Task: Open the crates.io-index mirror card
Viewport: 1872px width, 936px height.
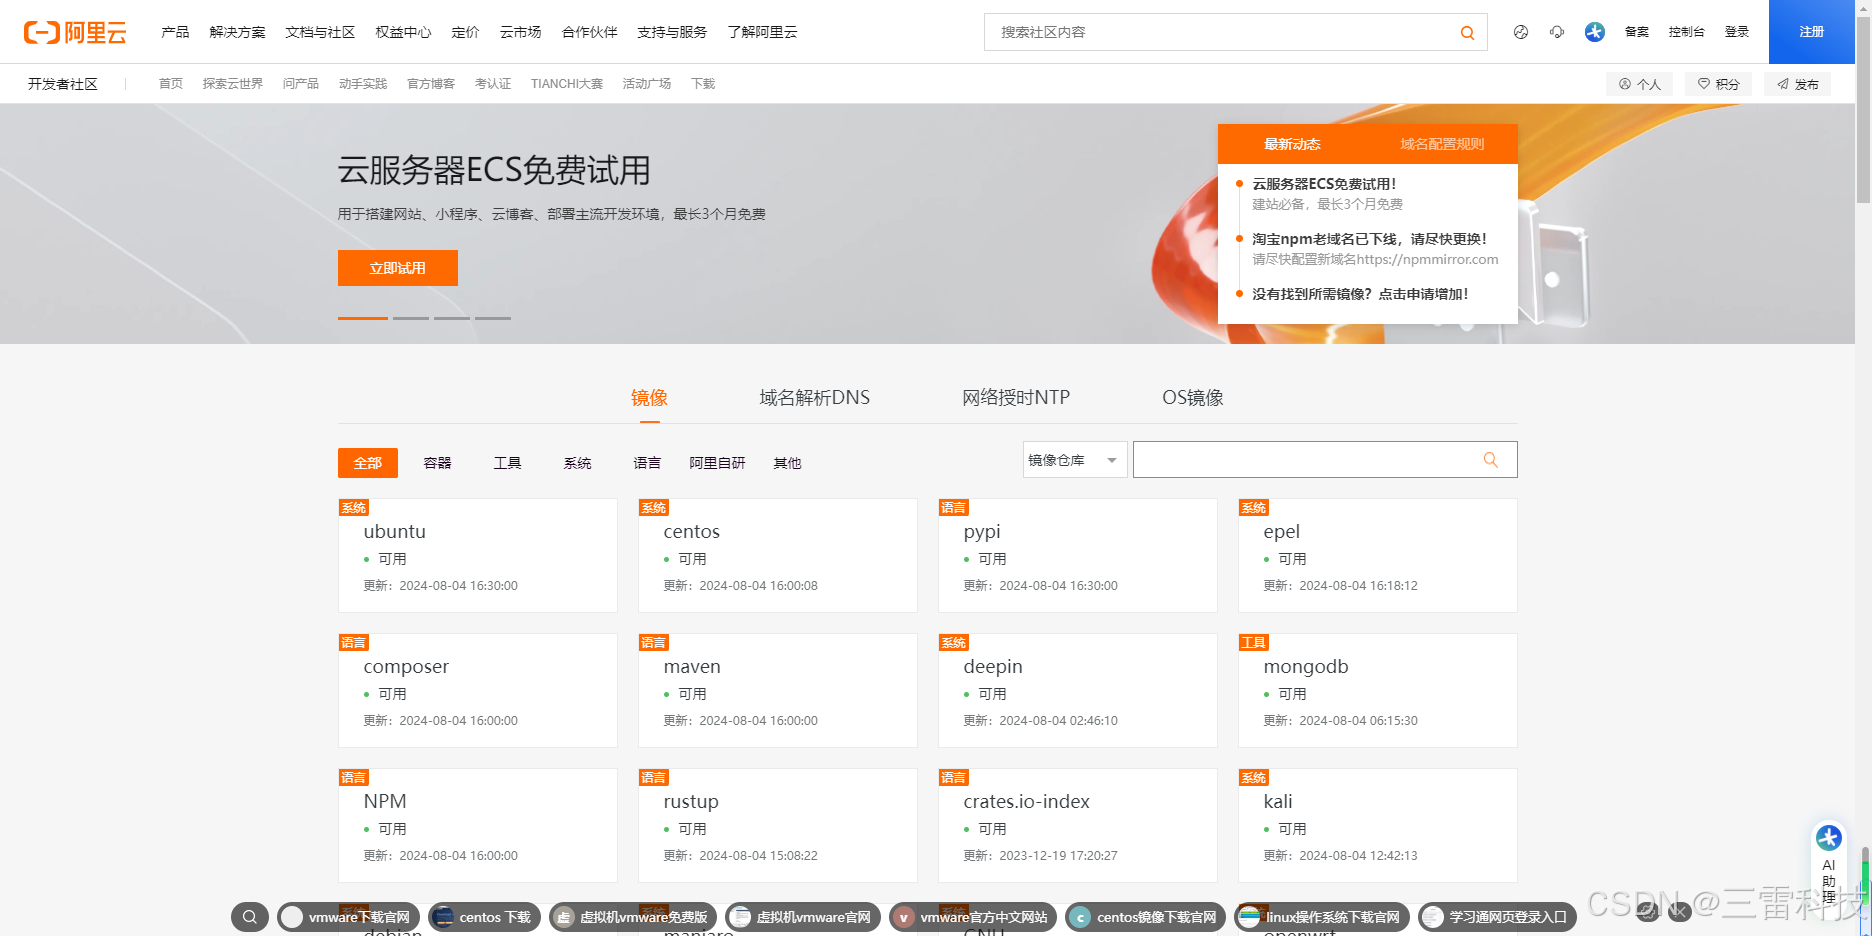Action: tap(1078, 825)
